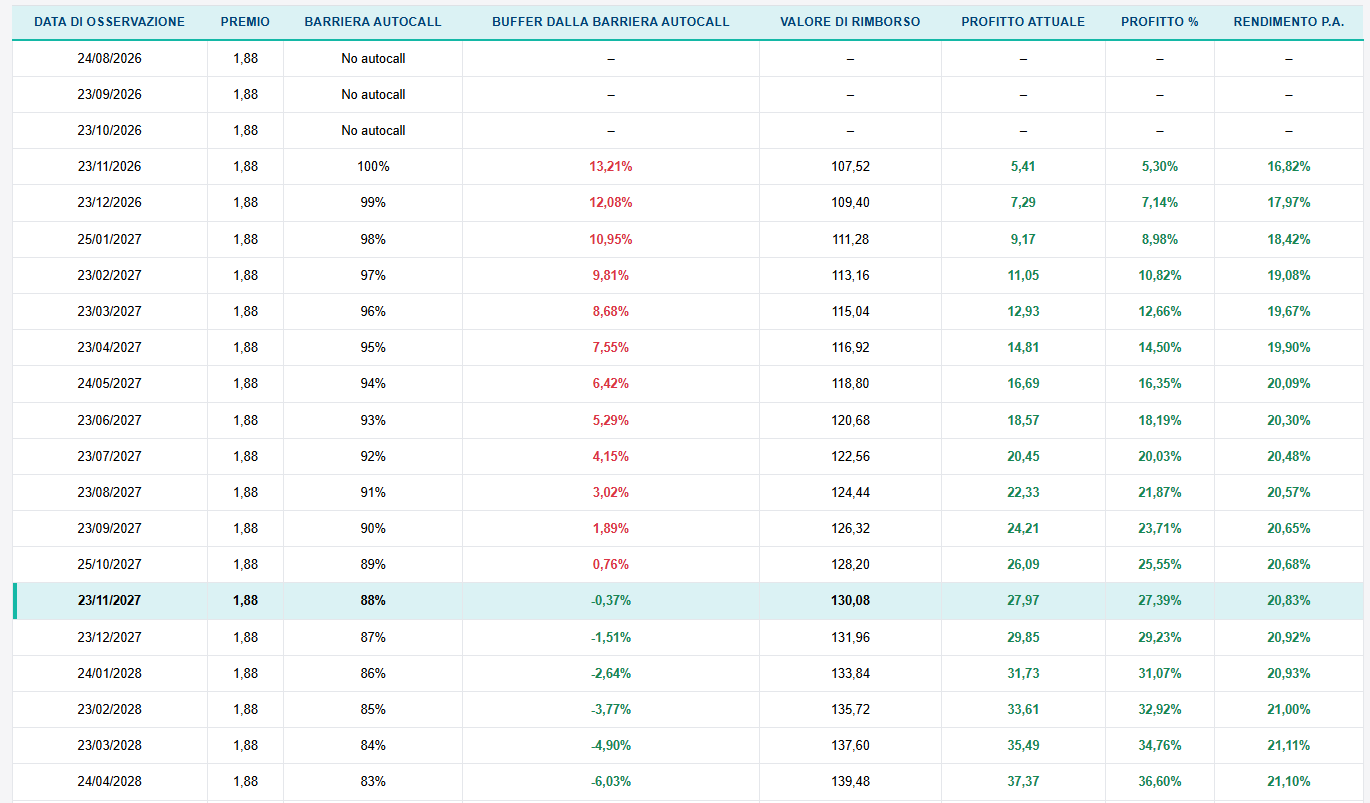This screenshot has width=1370, height=803.
Task: Select the annual yield 18,42%
Action: (x=1289, y=239)
